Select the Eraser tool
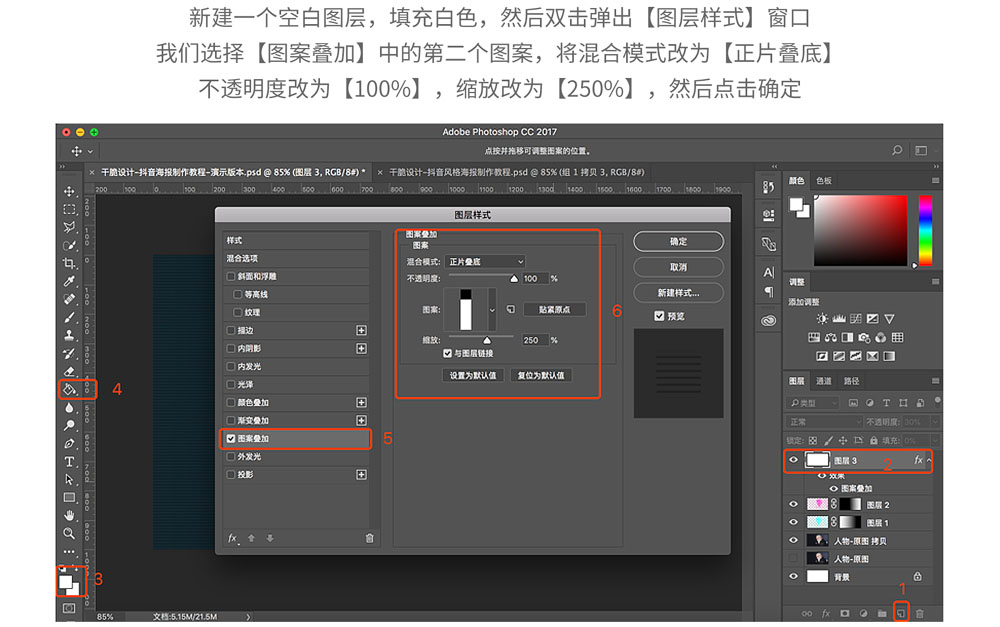The height and width of the screenshot is (627, 1000). (69, 371)
